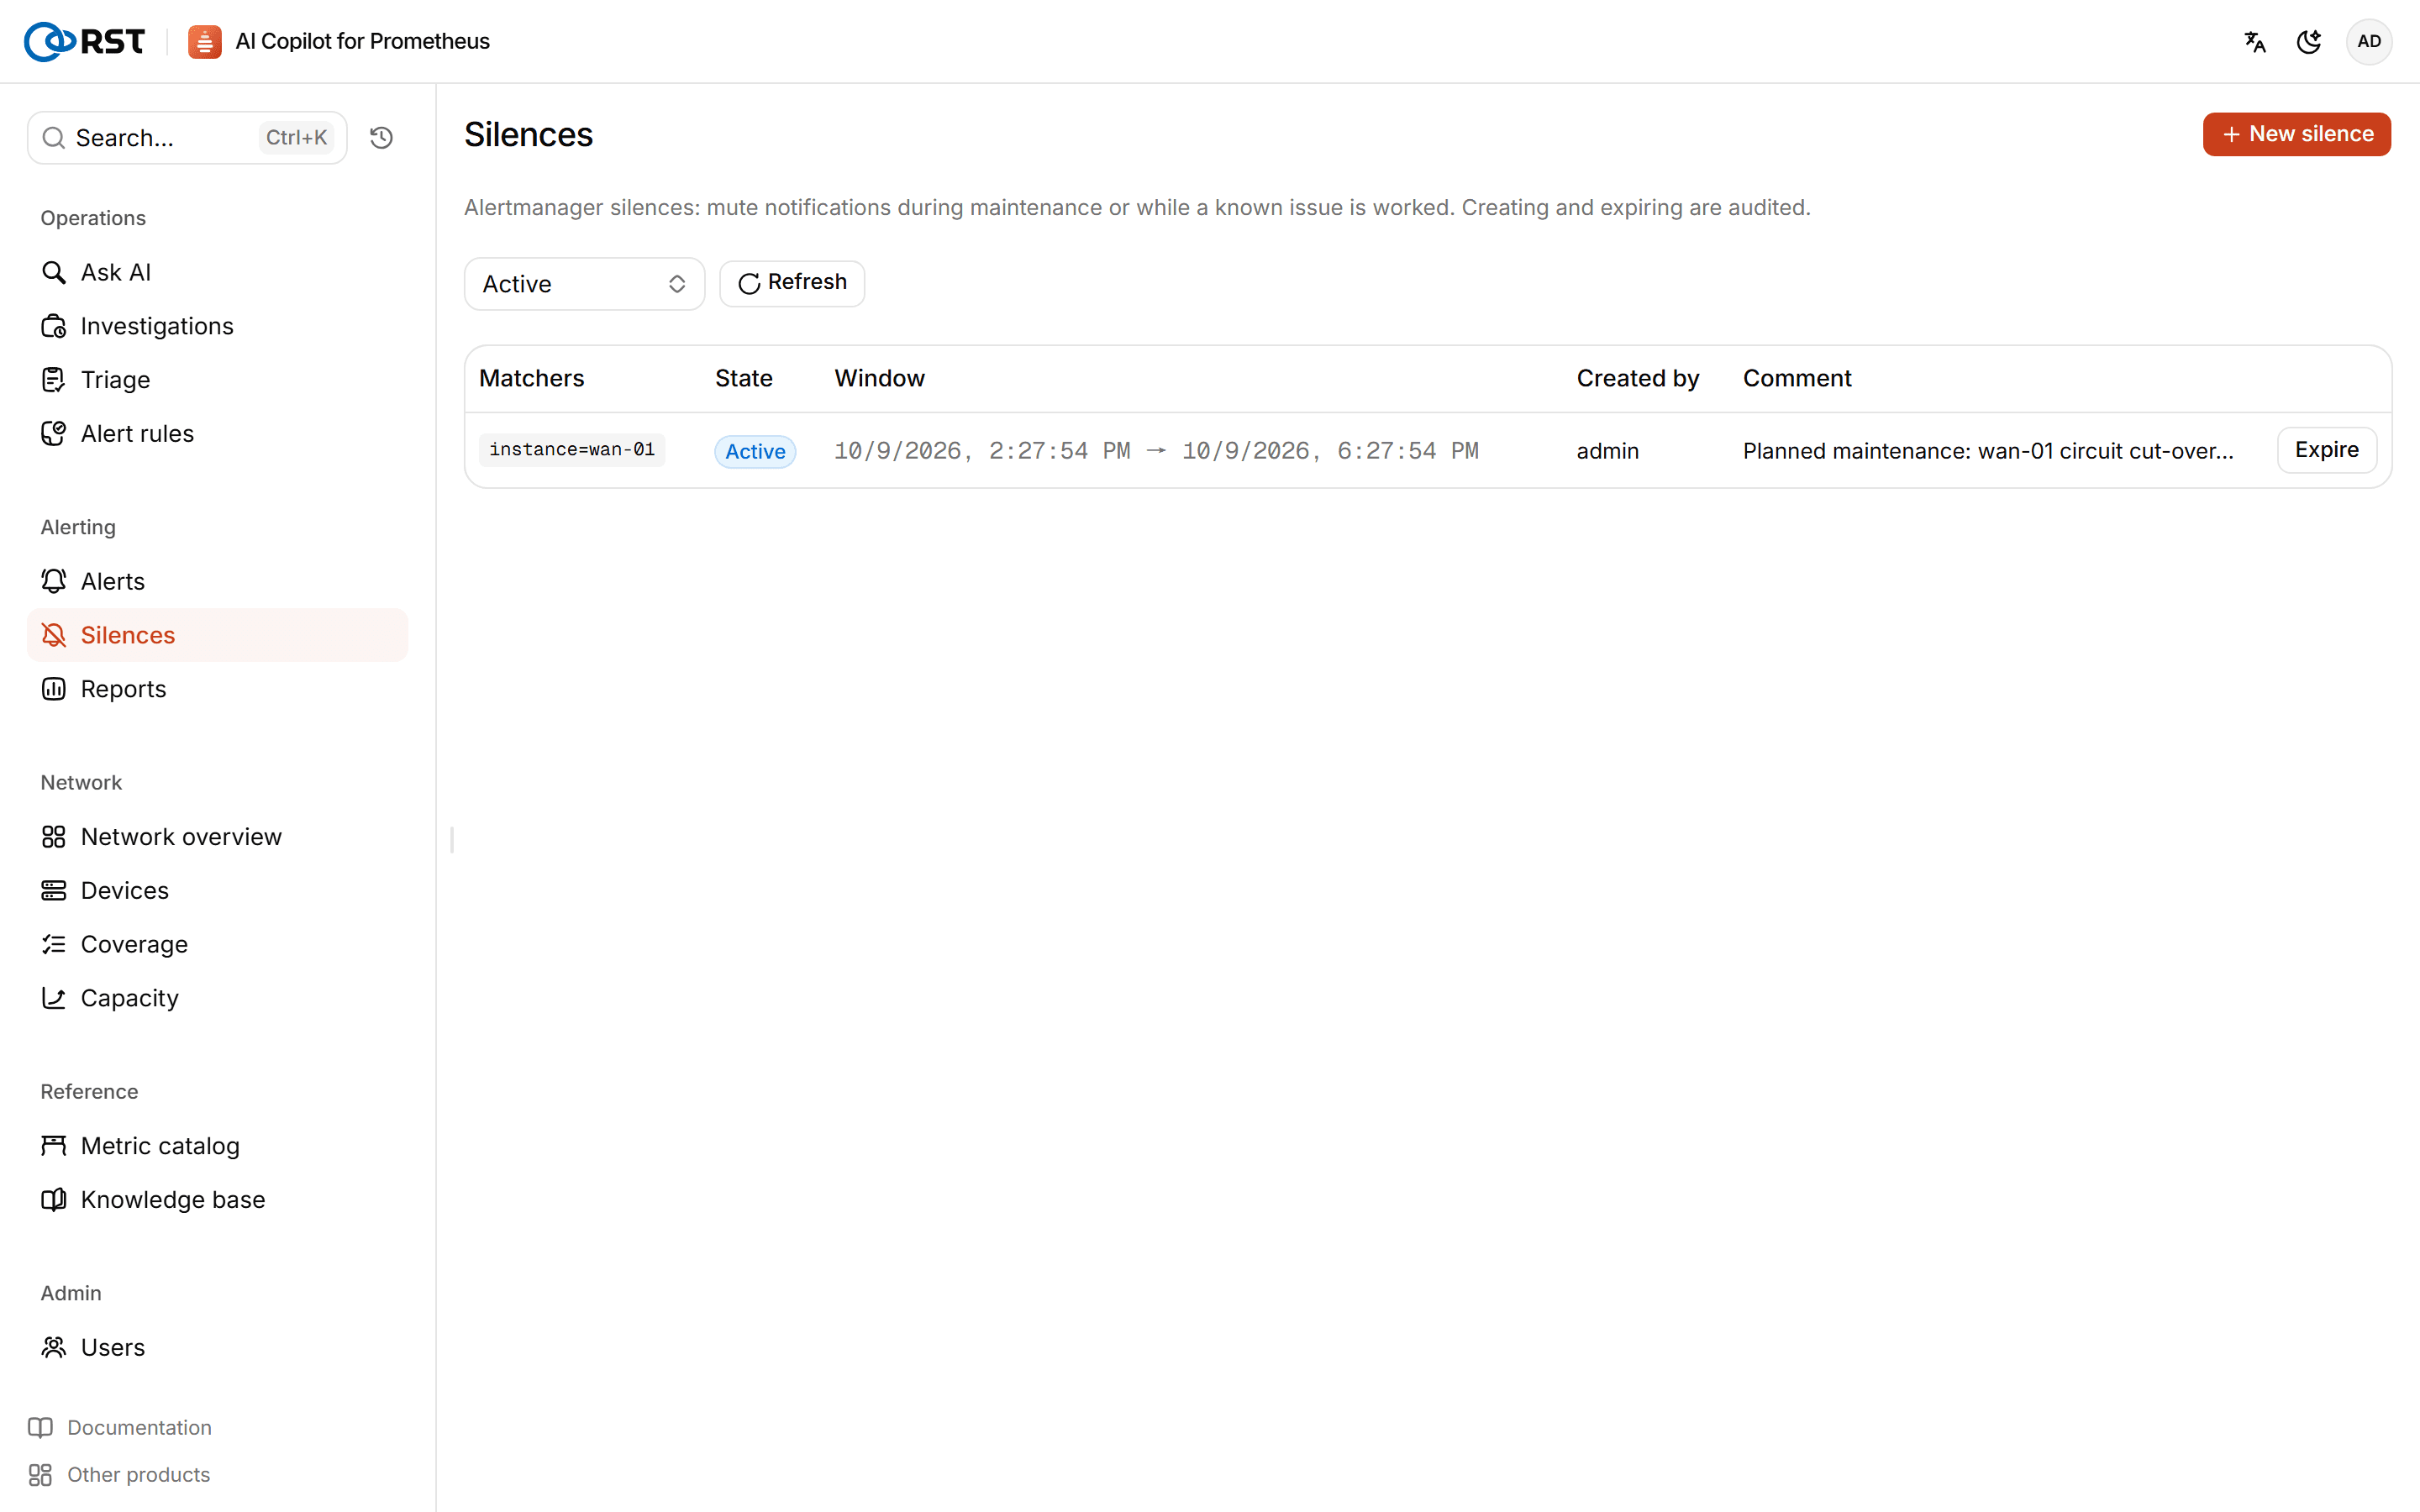The width and height of the screenshot is (2420, 1512).
Task: Click the Window column header
Action: coord(880,378)
